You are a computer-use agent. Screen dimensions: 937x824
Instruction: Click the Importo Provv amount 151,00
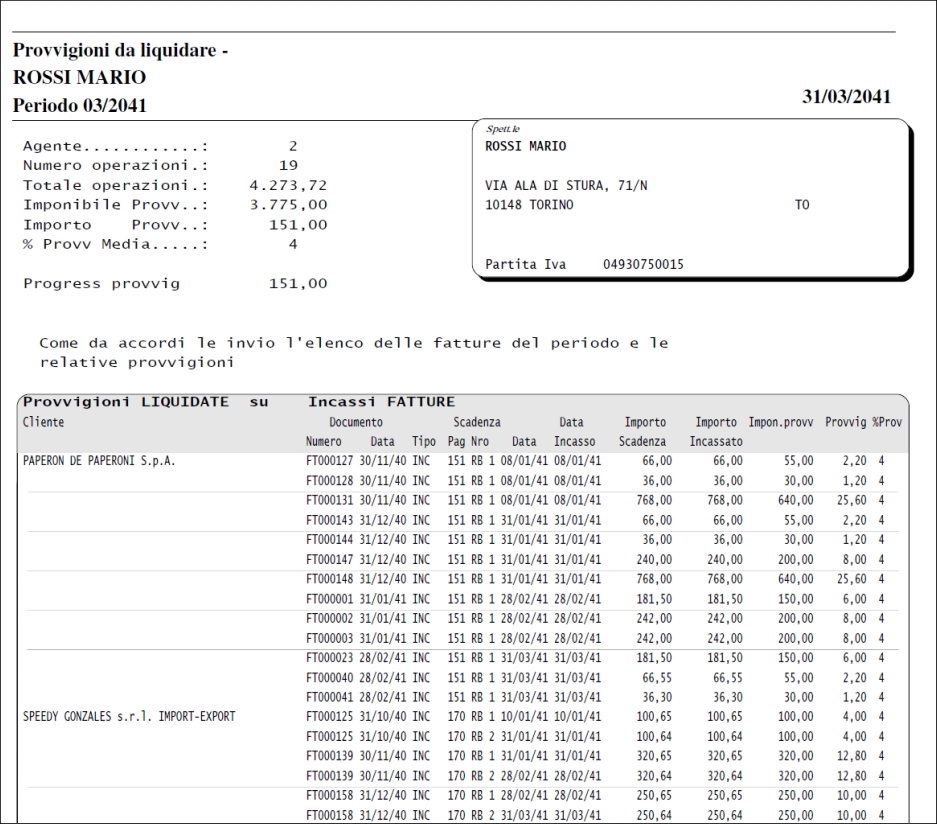coord(298,225)
